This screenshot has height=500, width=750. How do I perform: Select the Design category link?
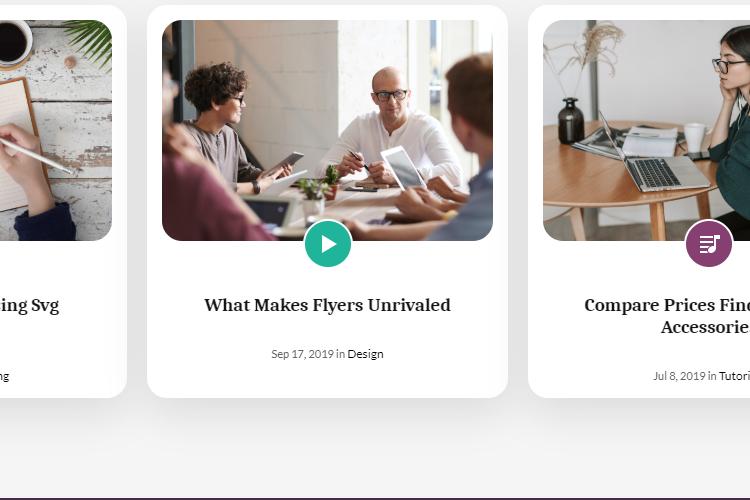click(x=365, y=354)
